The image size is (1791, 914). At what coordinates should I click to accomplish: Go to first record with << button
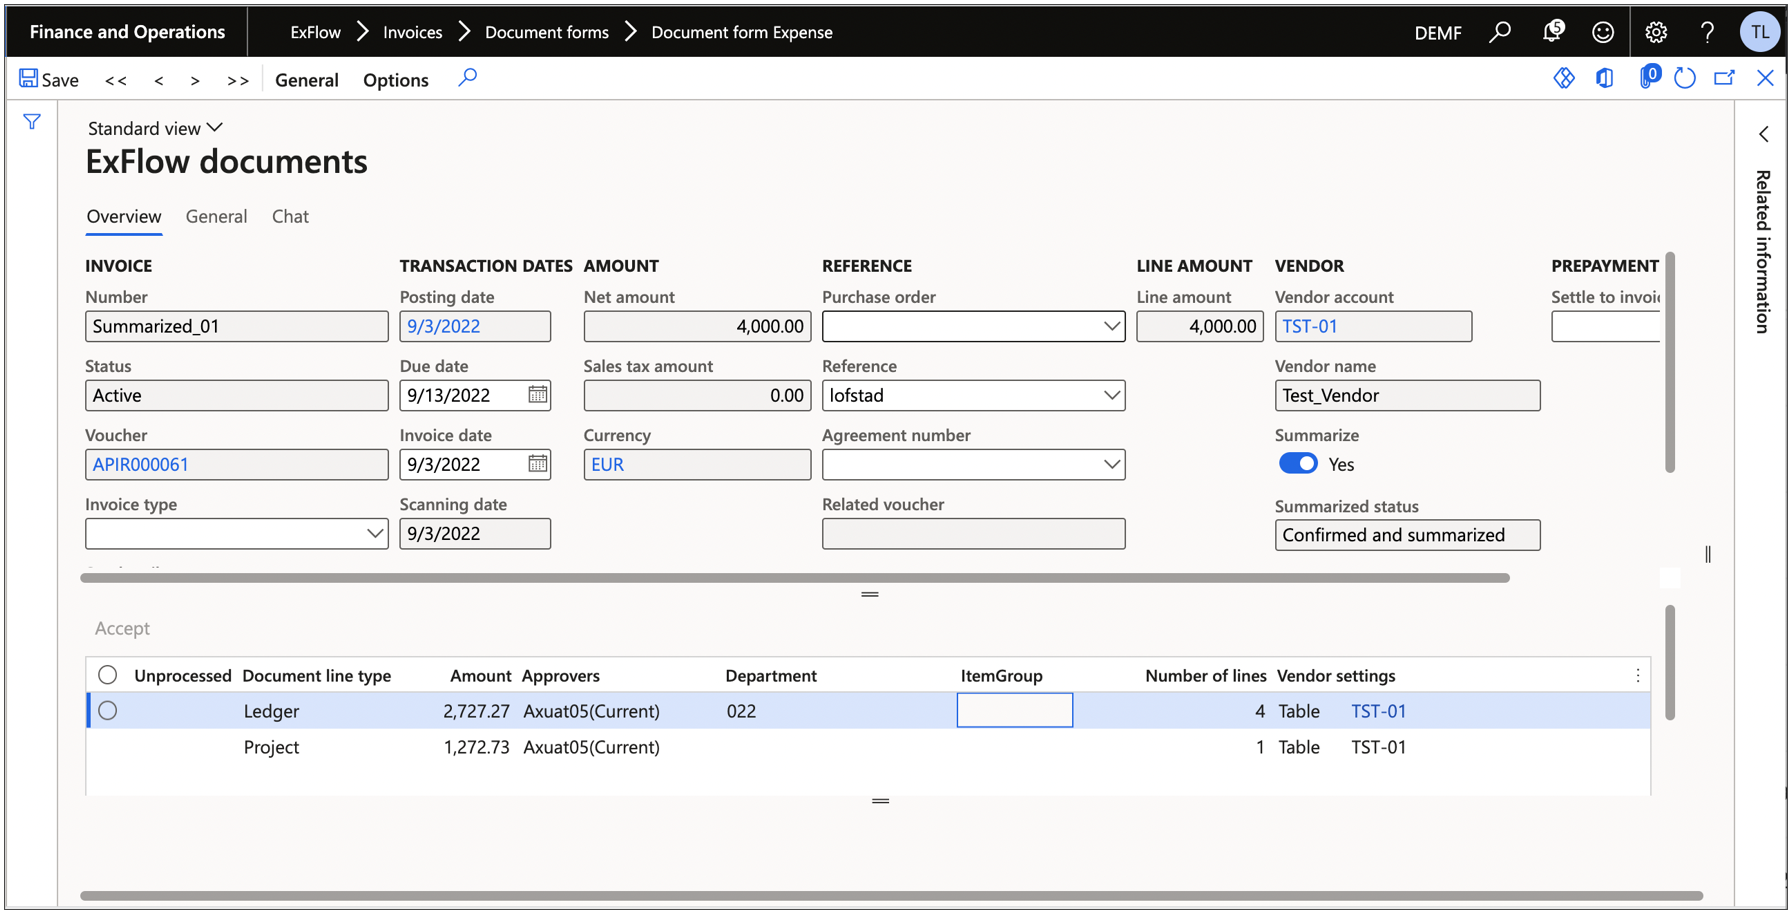116,80
